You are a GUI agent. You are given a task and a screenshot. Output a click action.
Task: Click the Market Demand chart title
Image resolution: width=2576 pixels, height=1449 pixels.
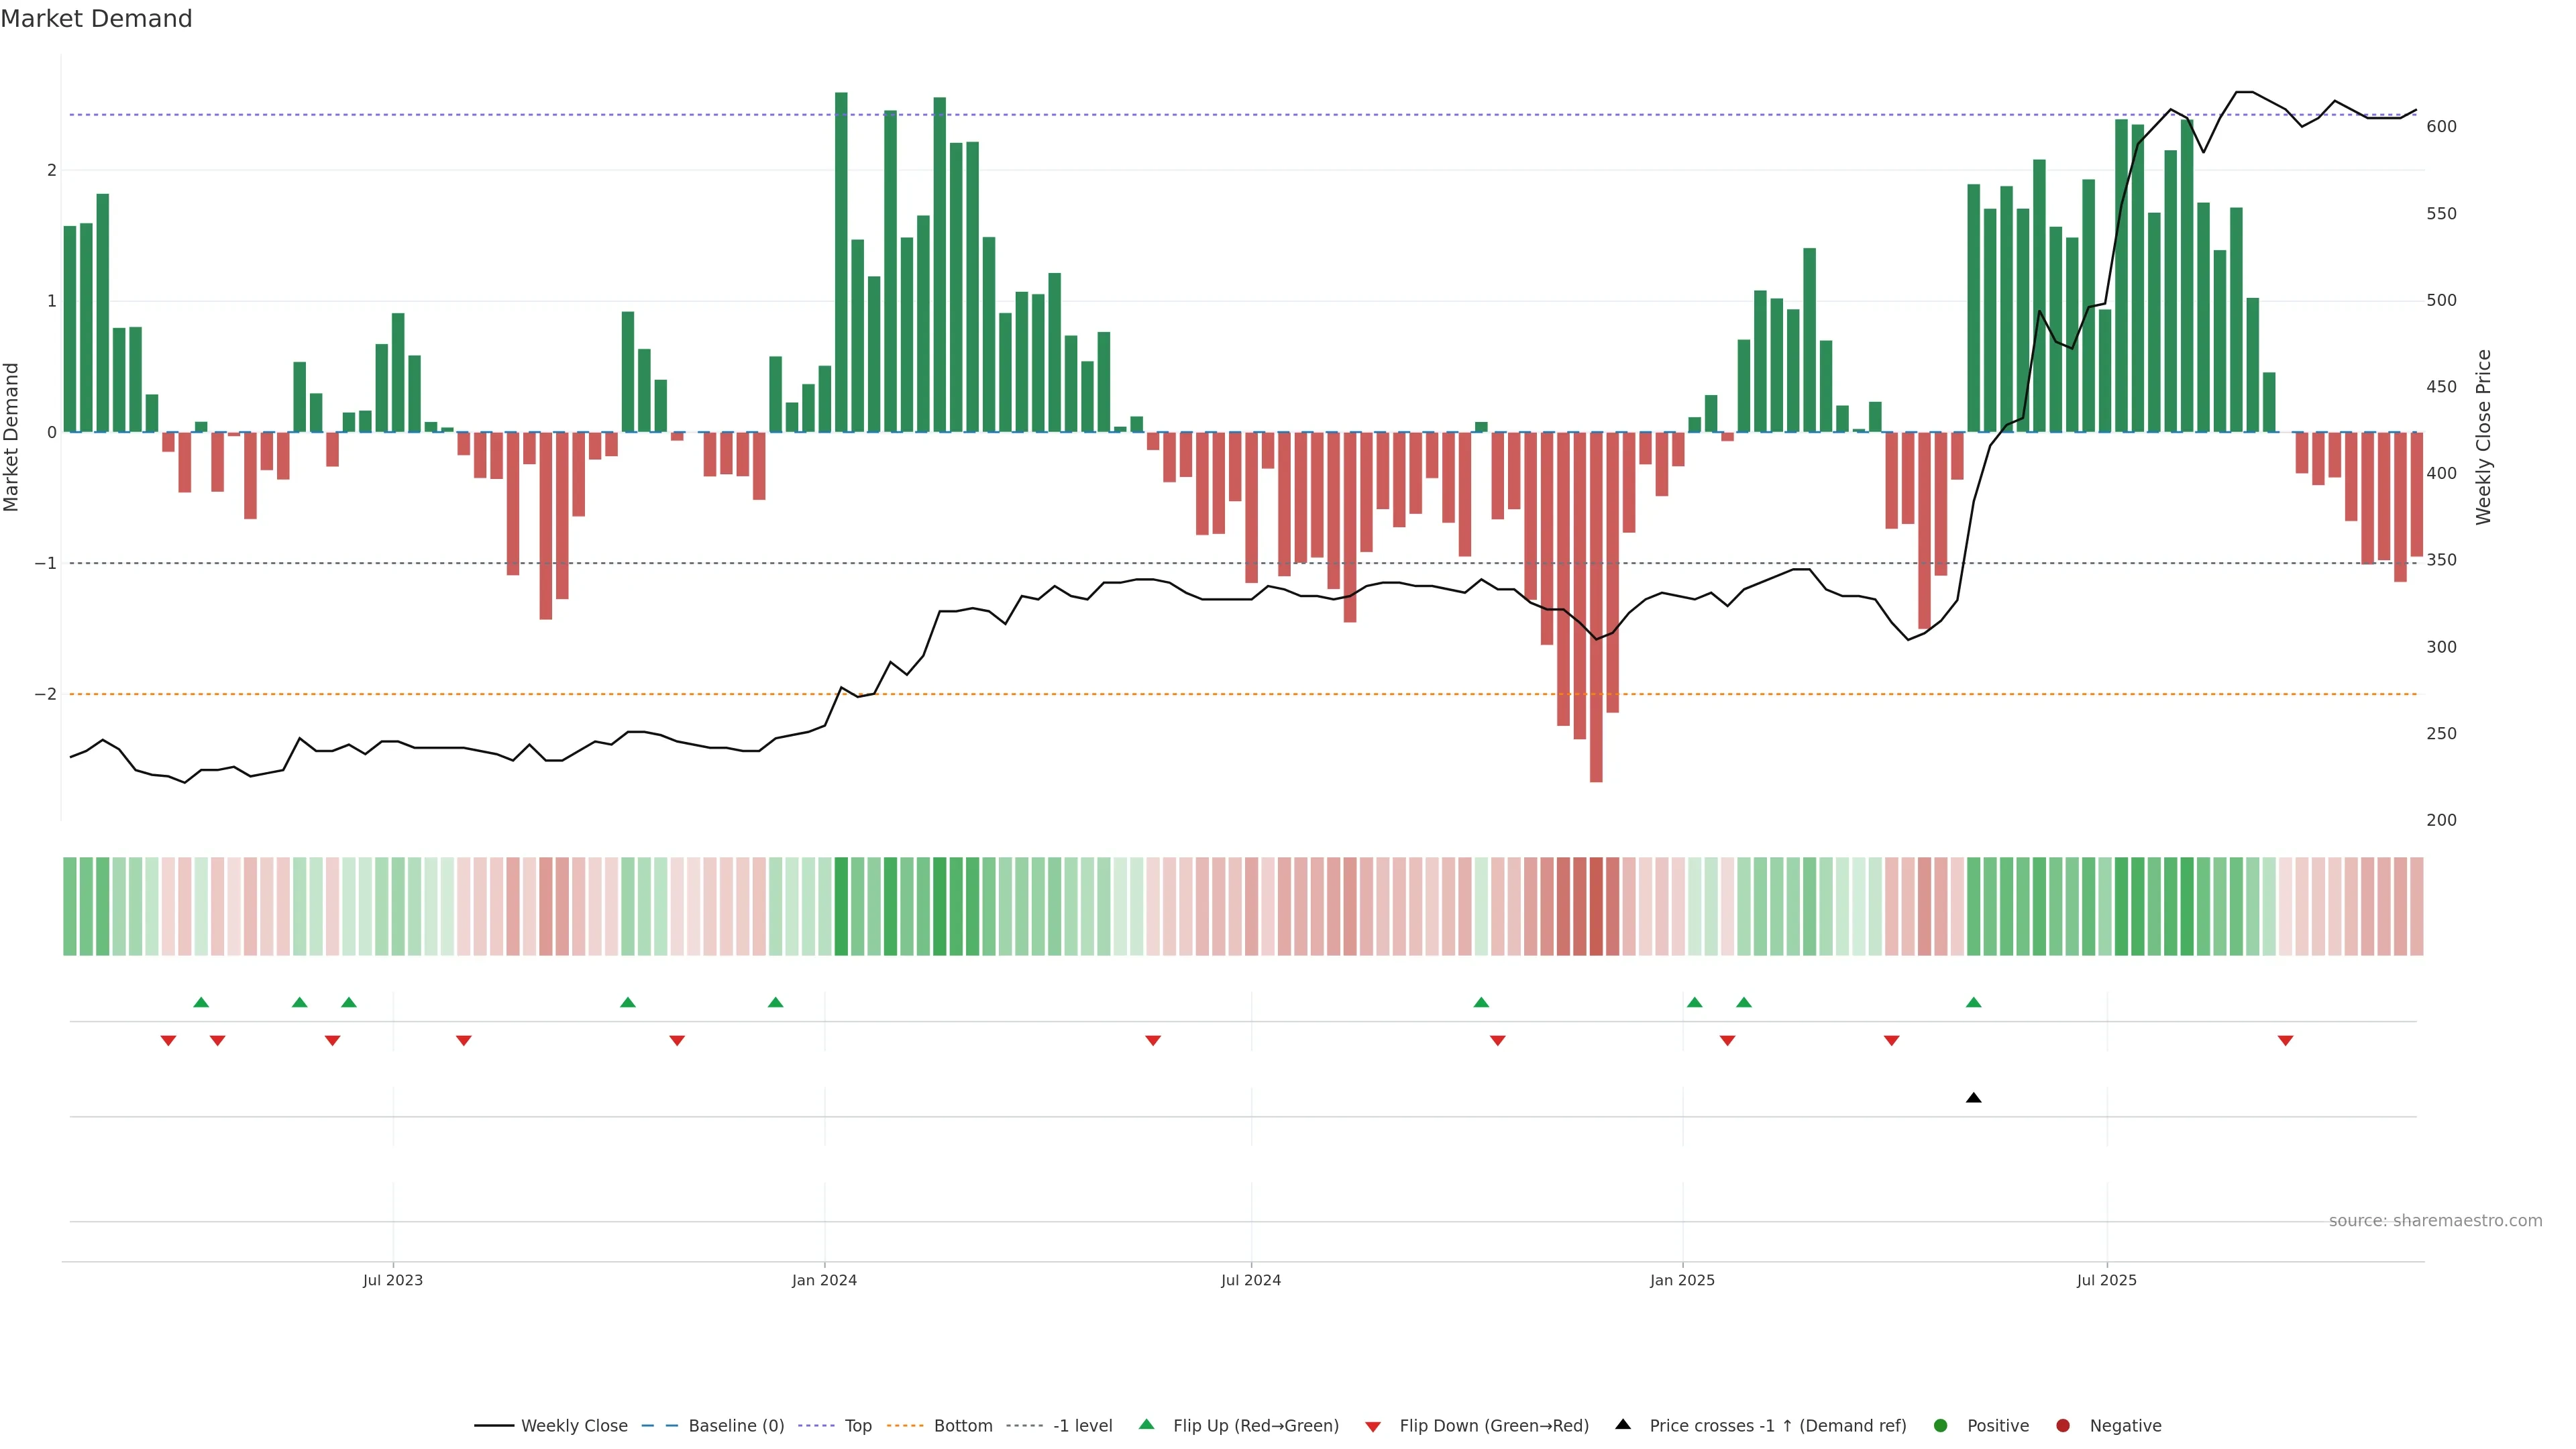tap(96, 19)
